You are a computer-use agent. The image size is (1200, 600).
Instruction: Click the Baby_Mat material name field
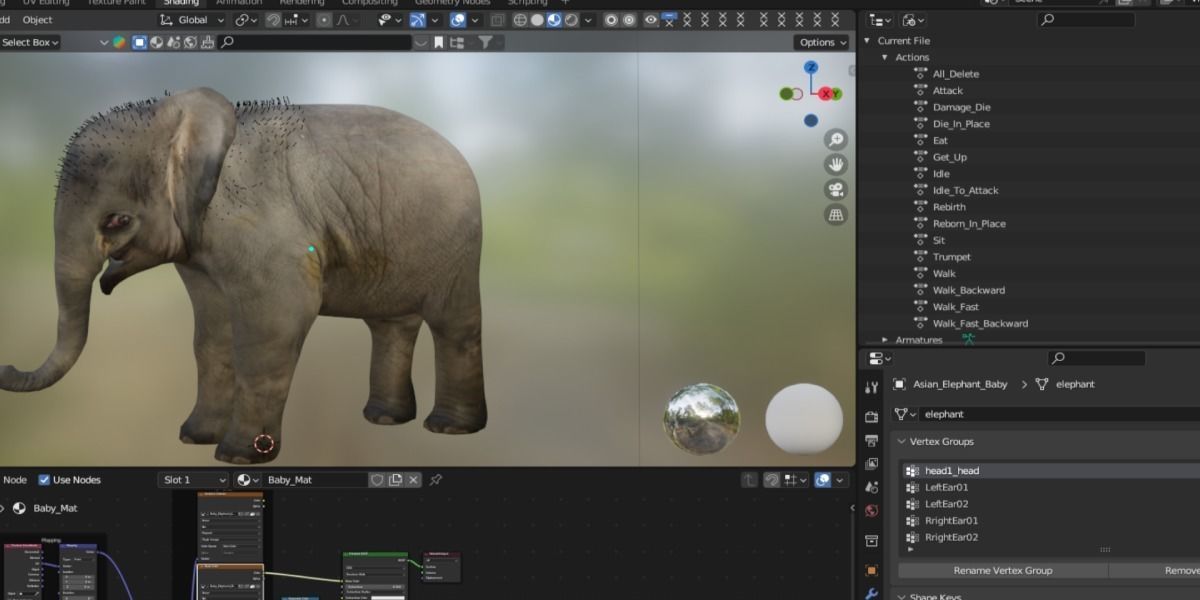point(317,480)
